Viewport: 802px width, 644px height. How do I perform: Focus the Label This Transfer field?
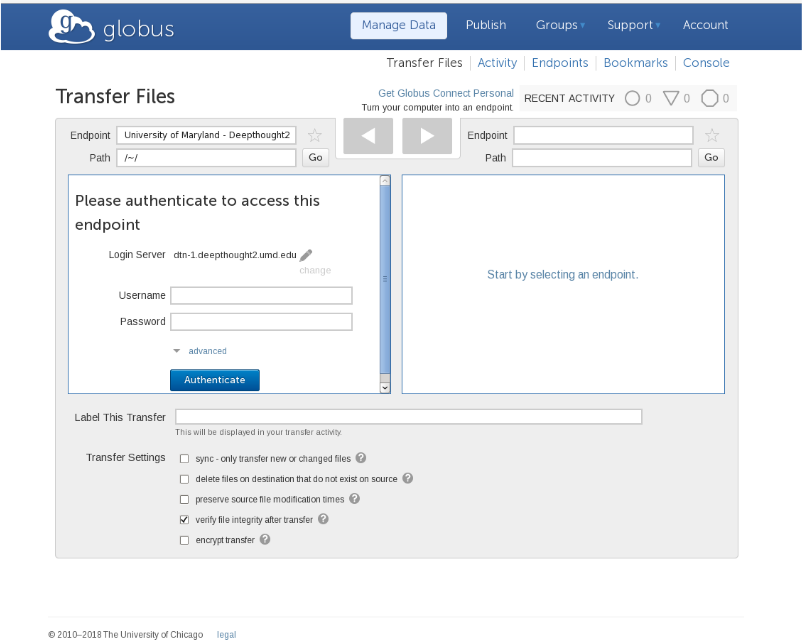409,417
